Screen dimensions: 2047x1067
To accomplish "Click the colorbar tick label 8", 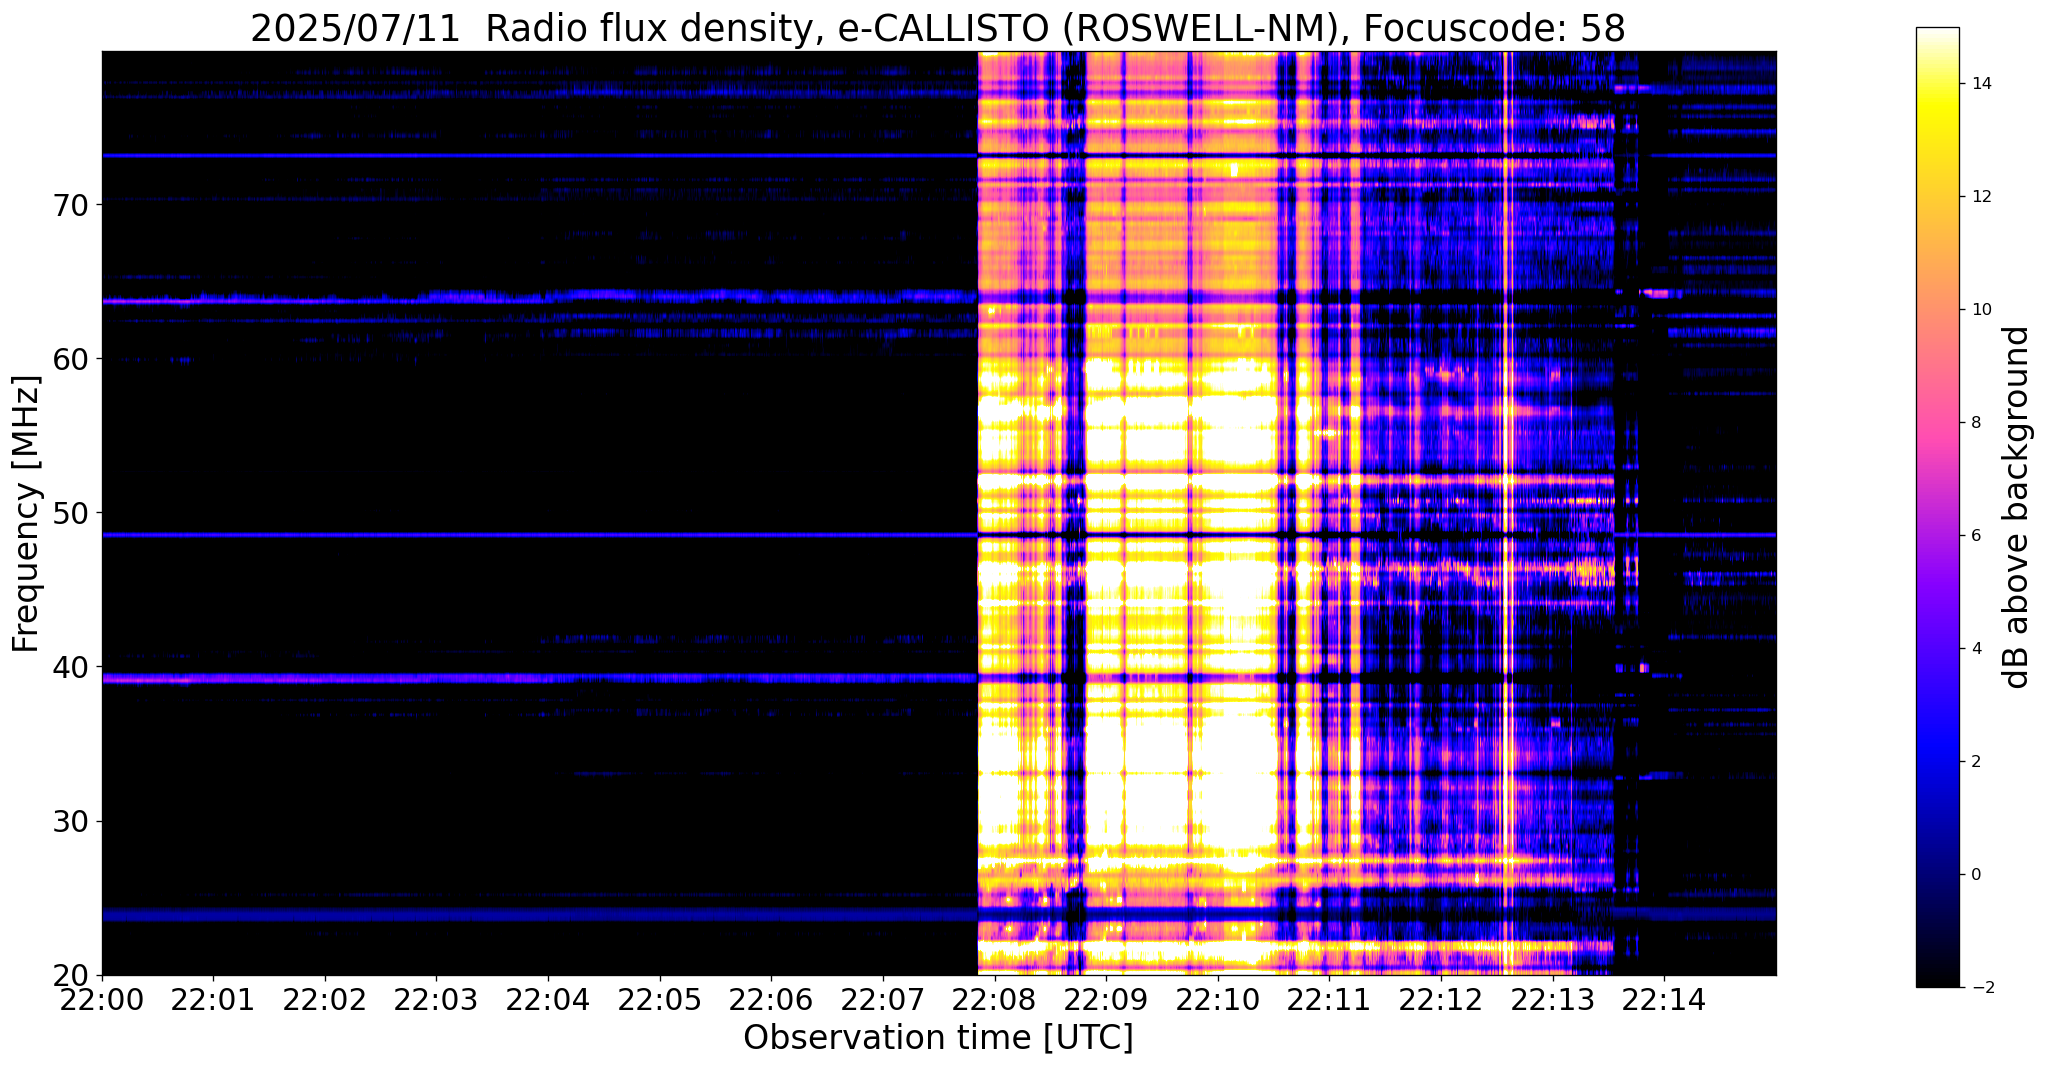I will click(1974, 422).
